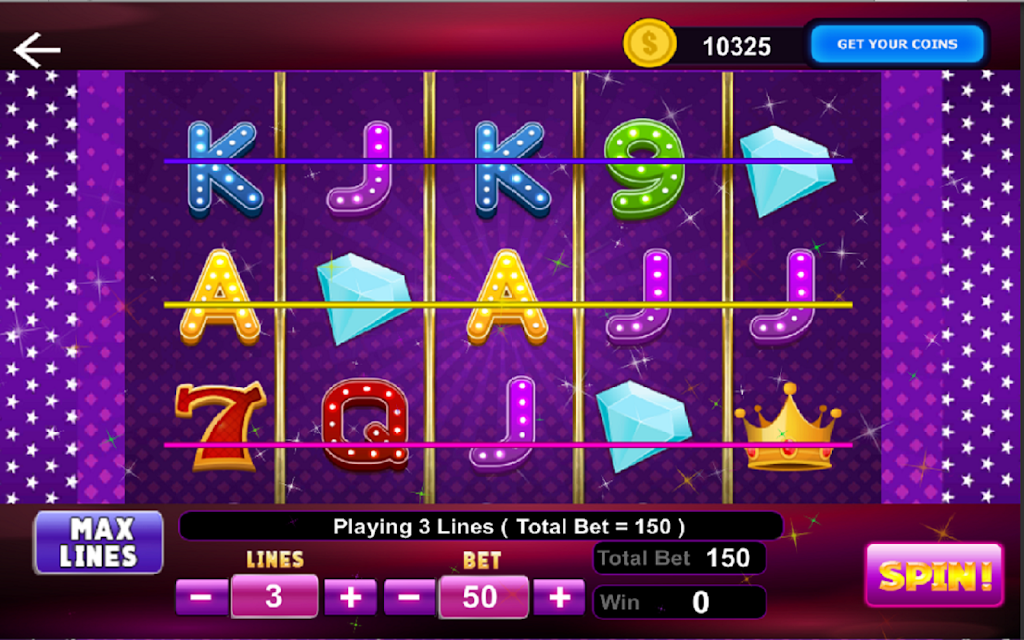1024x640 pixels.
Task: Increase the bet amount
Action: pyautogui.click(x=559, y=598)
